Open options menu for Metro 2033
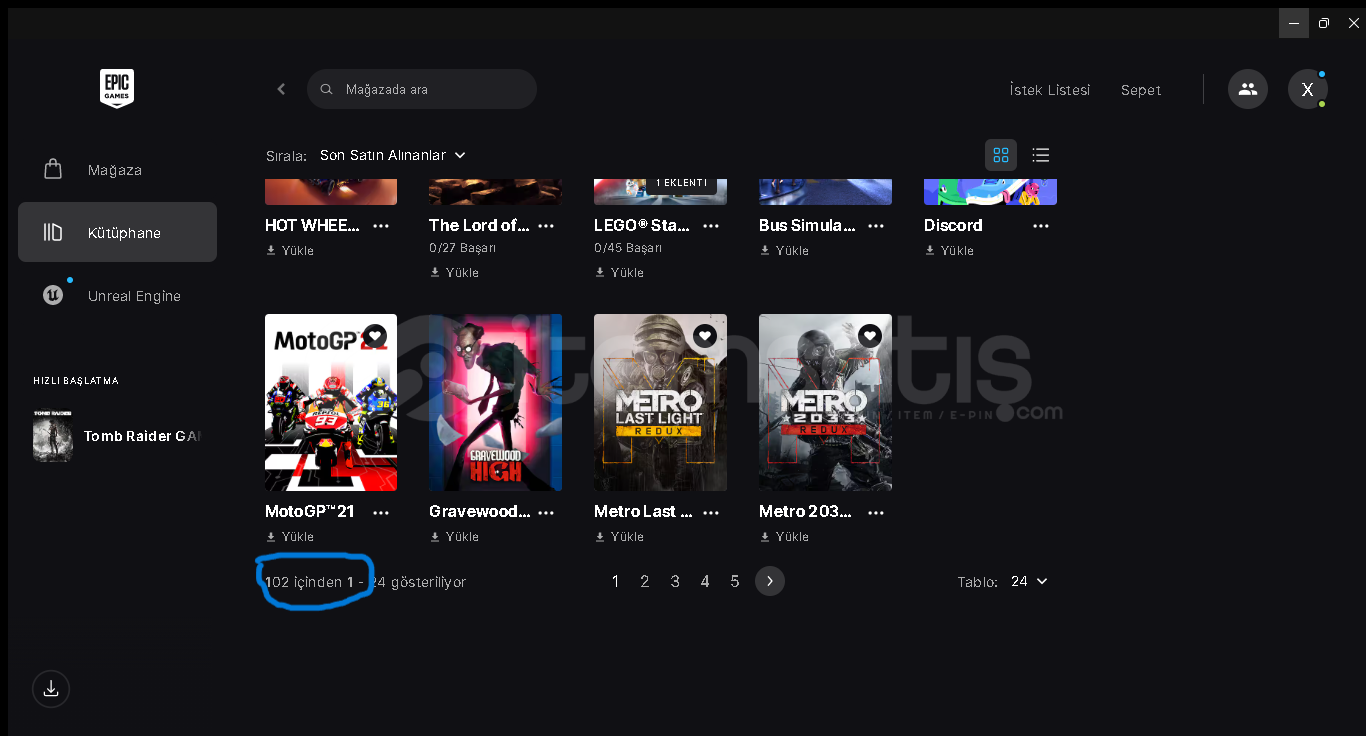The height and width of the screenshot is (736, 1366). [x=876, y=512]
